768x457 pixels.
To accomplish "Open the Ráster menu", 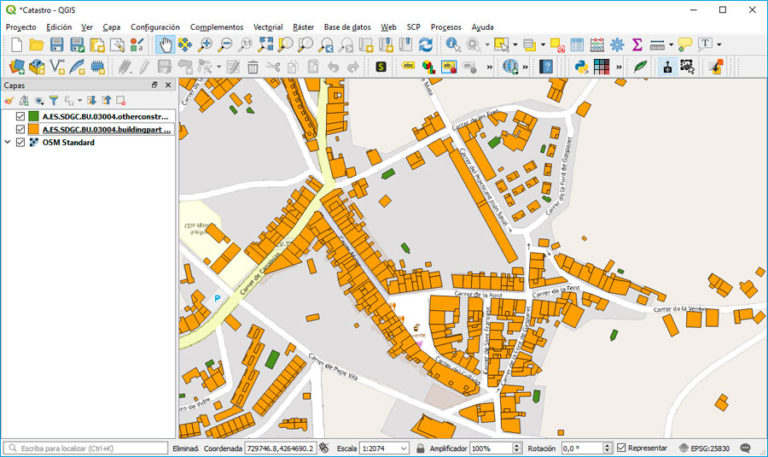I will point(303,27).
